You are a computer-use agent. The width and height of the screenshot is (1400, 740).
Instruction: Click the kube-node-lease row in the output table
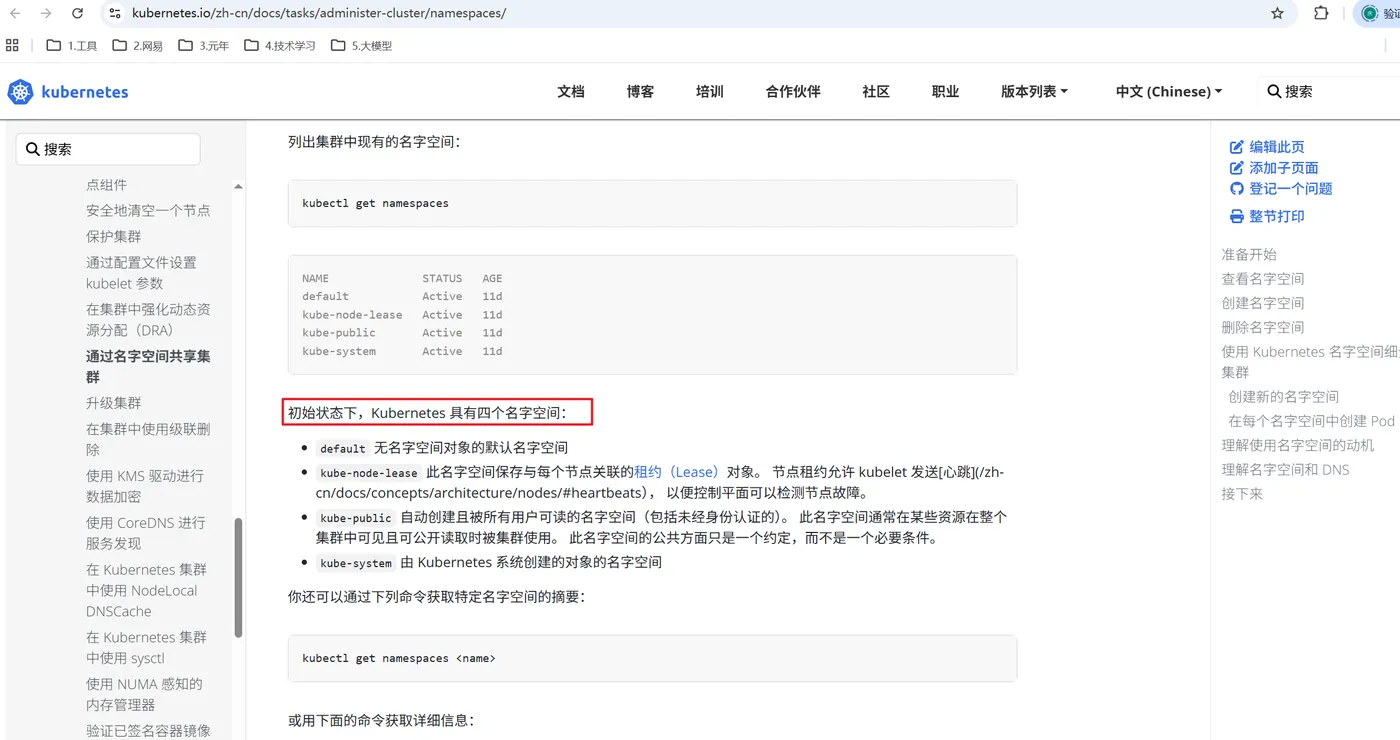pyautogui.click(x=402, y=314)
